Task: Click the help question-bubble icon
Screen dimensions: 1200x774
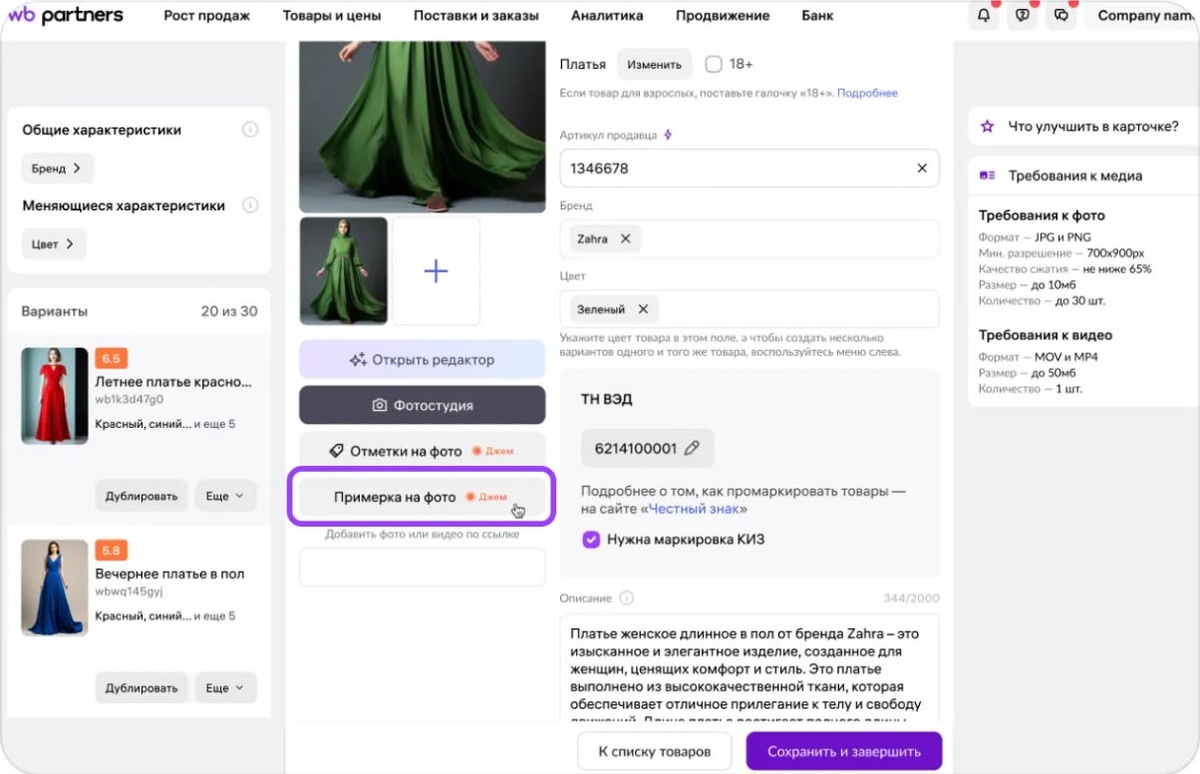Action: (x=1022, y=16)
